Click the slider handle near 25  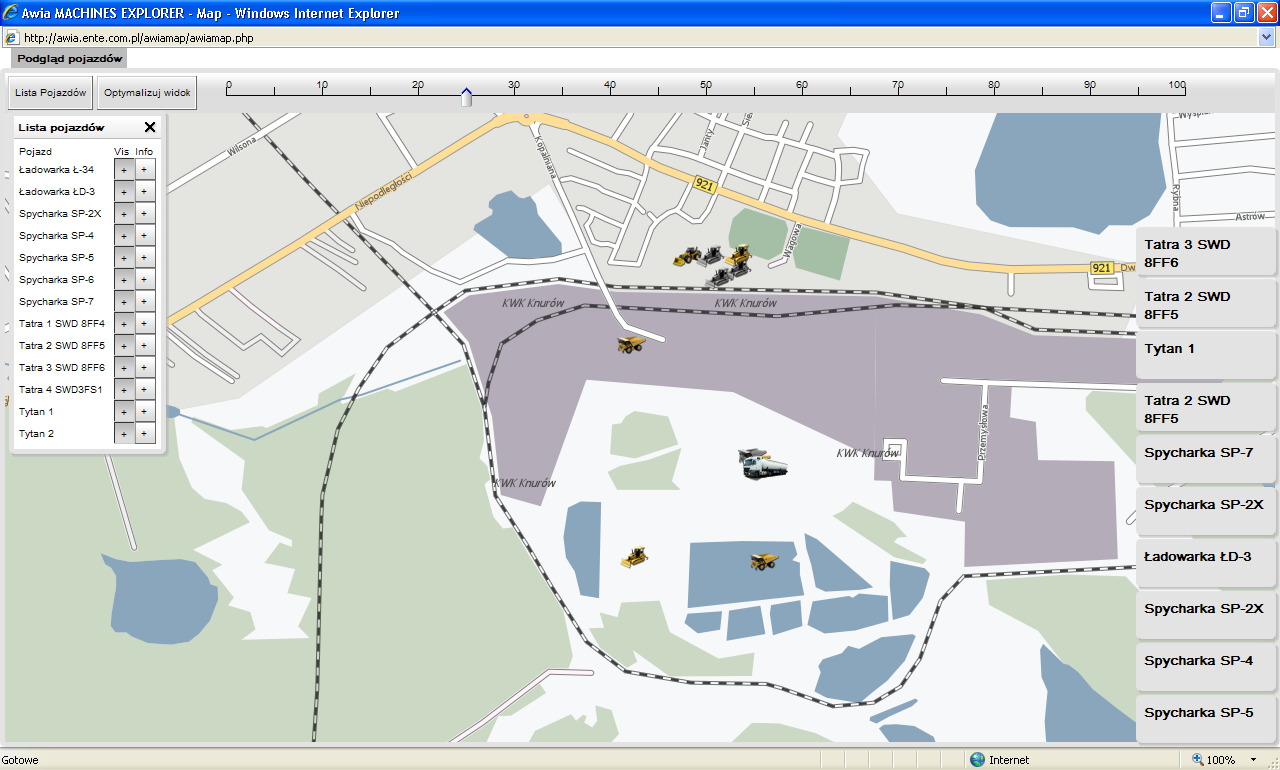coord(466,97)
